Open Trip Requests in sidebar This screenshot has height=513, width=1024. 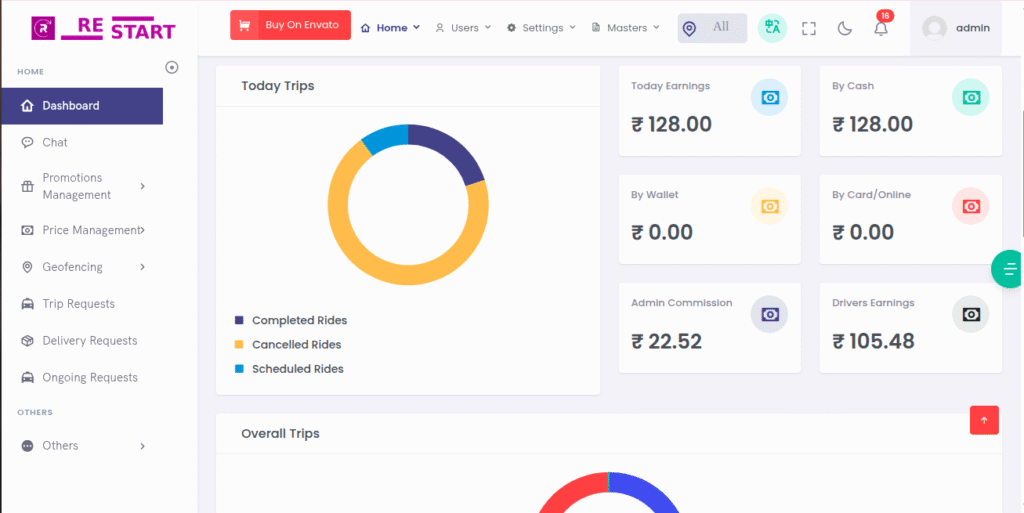[x=78, y=304]
